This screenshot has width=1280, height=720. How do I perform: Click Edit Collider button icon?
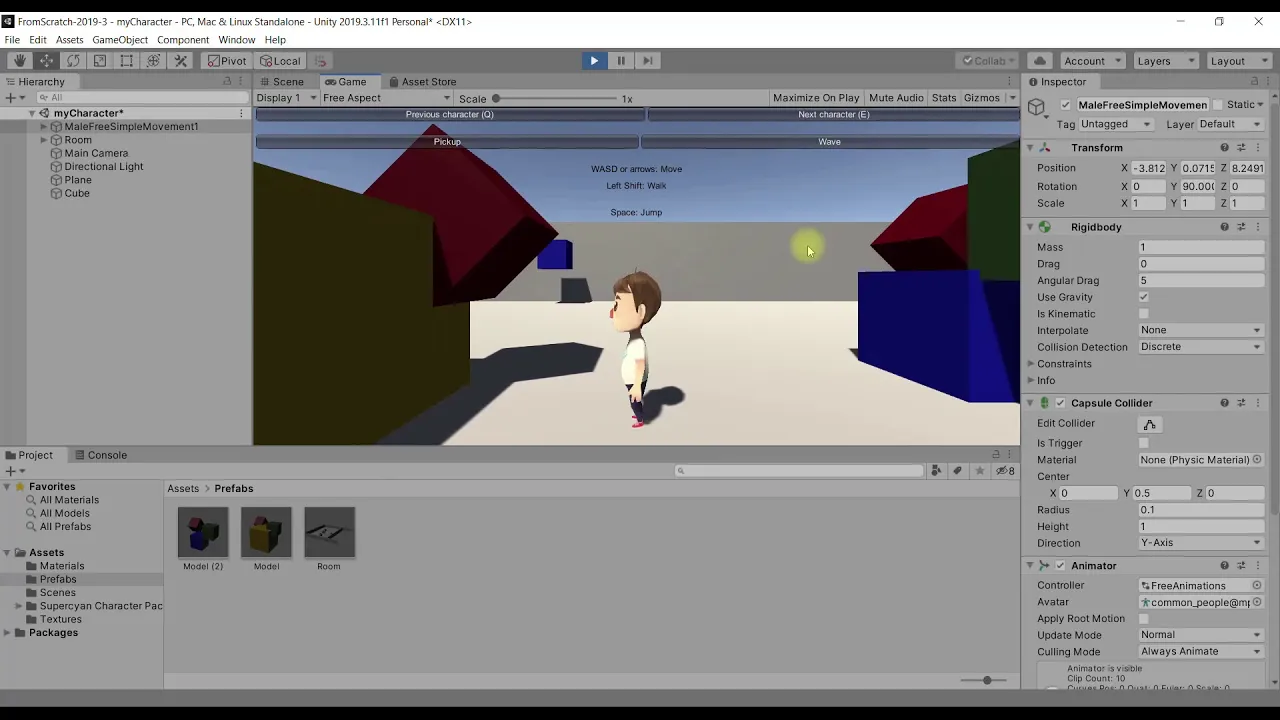(x=1150, y=424)
